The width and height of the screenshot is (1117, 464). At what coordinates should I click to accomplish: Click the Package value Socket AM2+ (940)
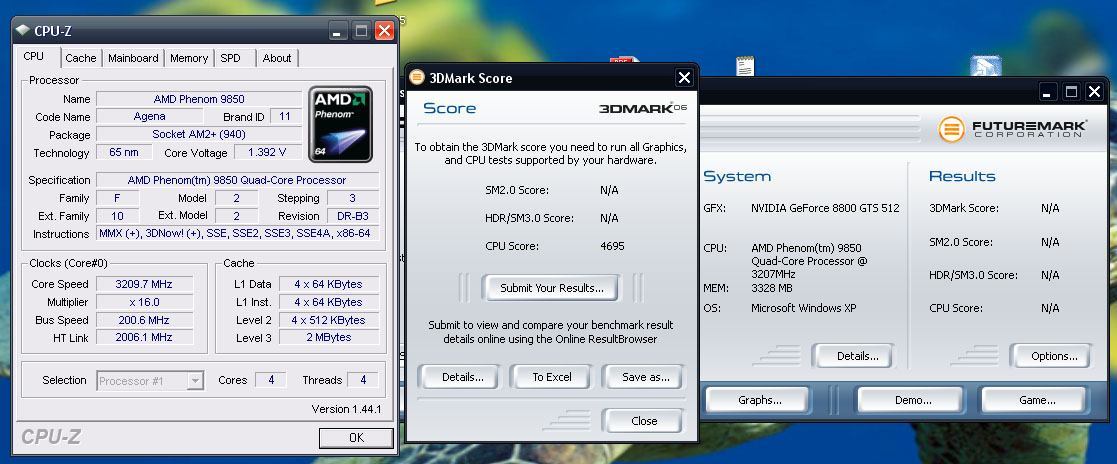pyautogui.click(x=199, y=135)
